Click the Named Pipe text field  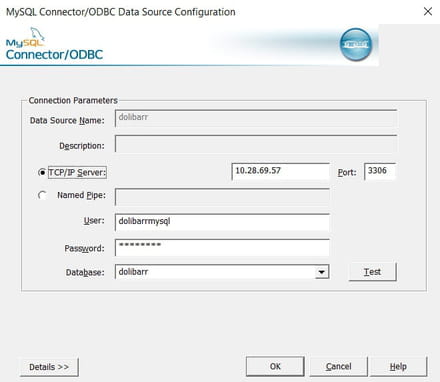222,197
